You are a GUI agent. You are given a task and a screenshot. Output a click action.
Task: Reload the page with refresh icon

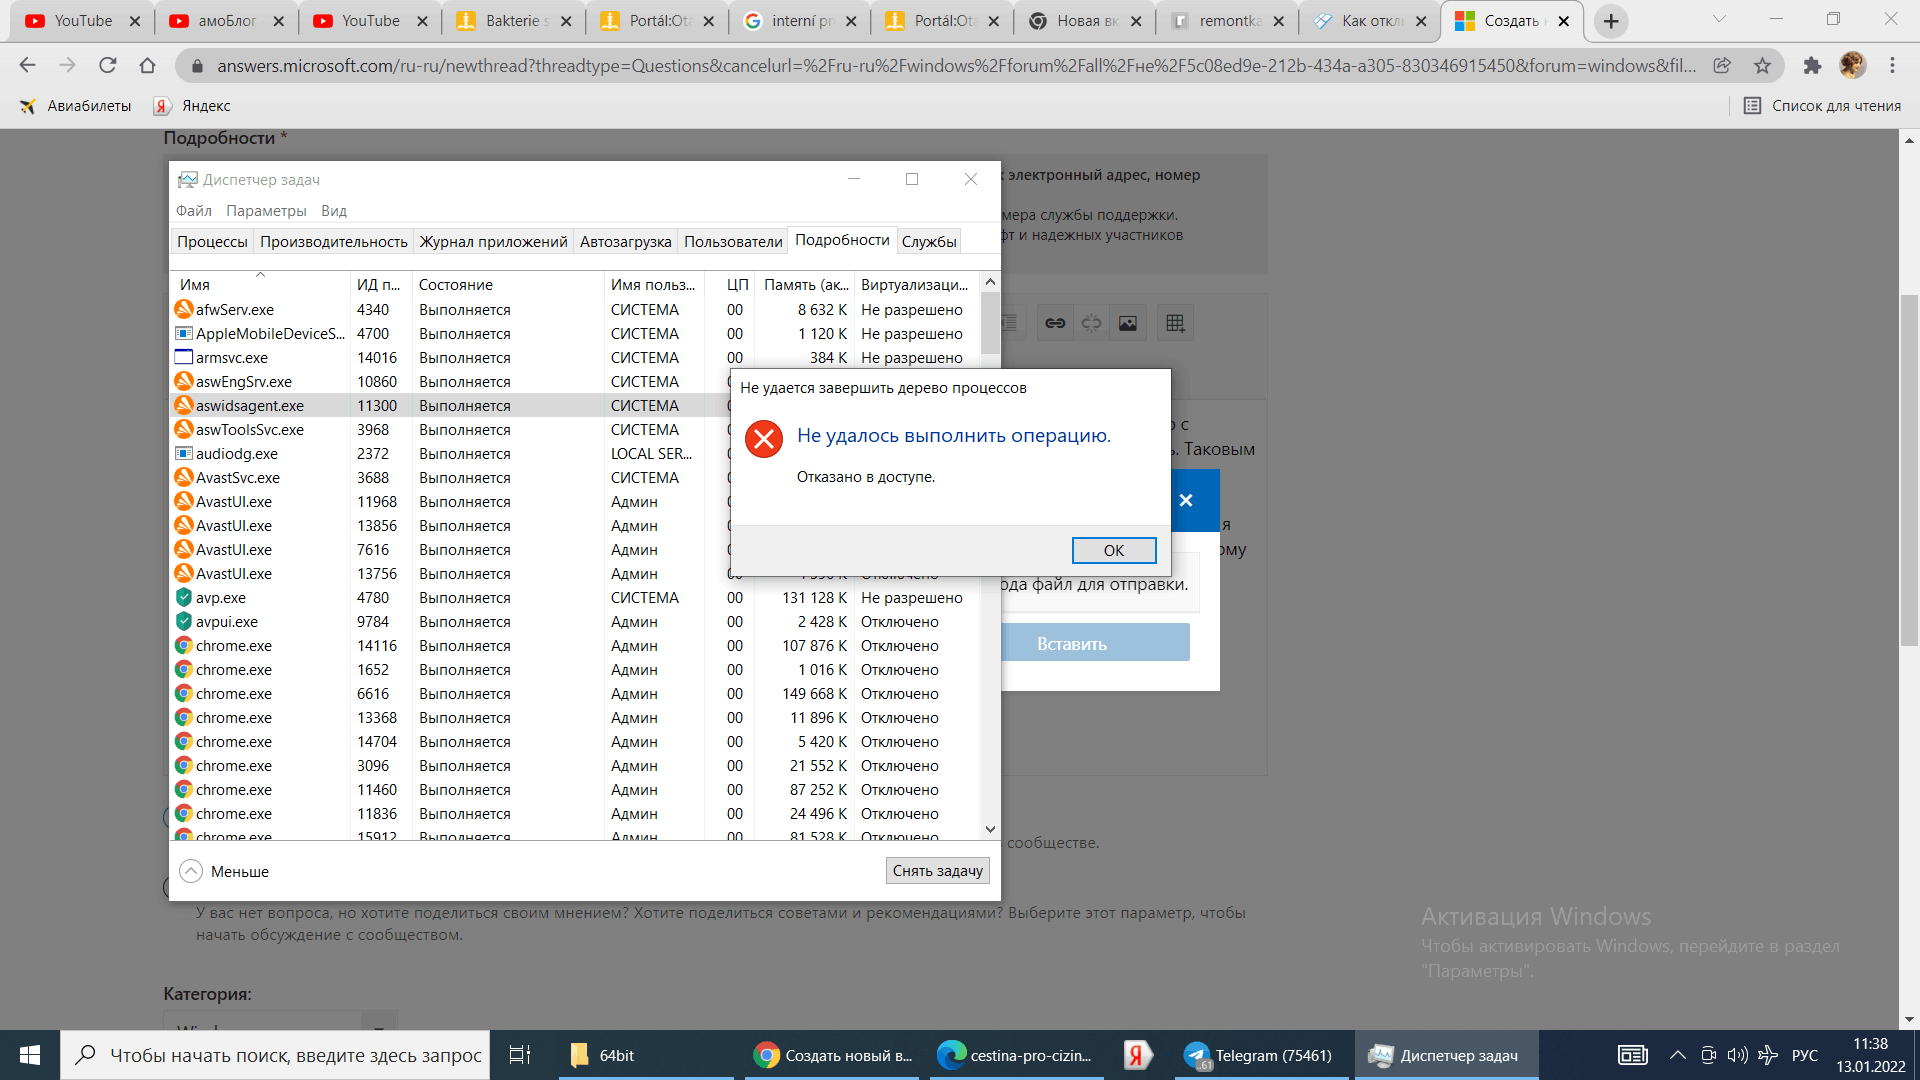(x=107, y=66)
